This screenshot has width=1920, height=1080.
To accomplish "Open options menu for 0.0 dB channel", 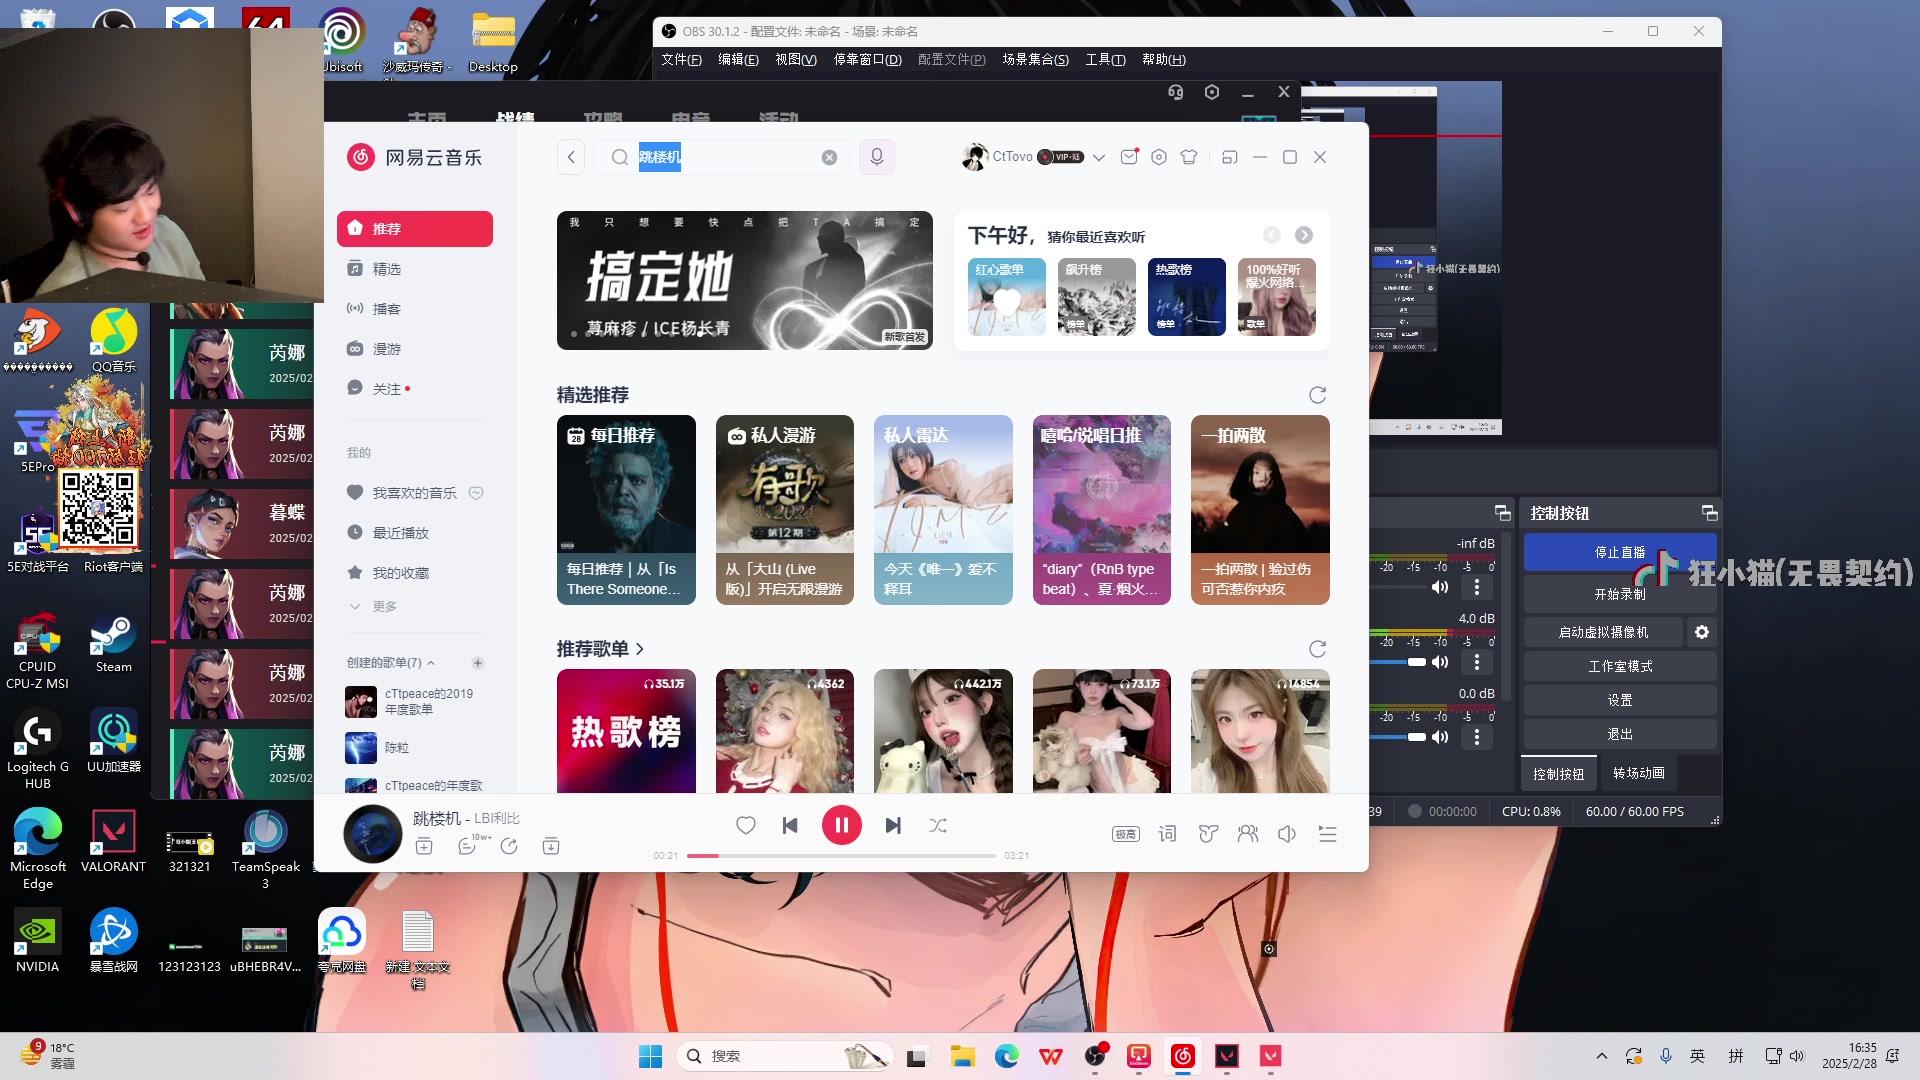I will click(1477, 737).
